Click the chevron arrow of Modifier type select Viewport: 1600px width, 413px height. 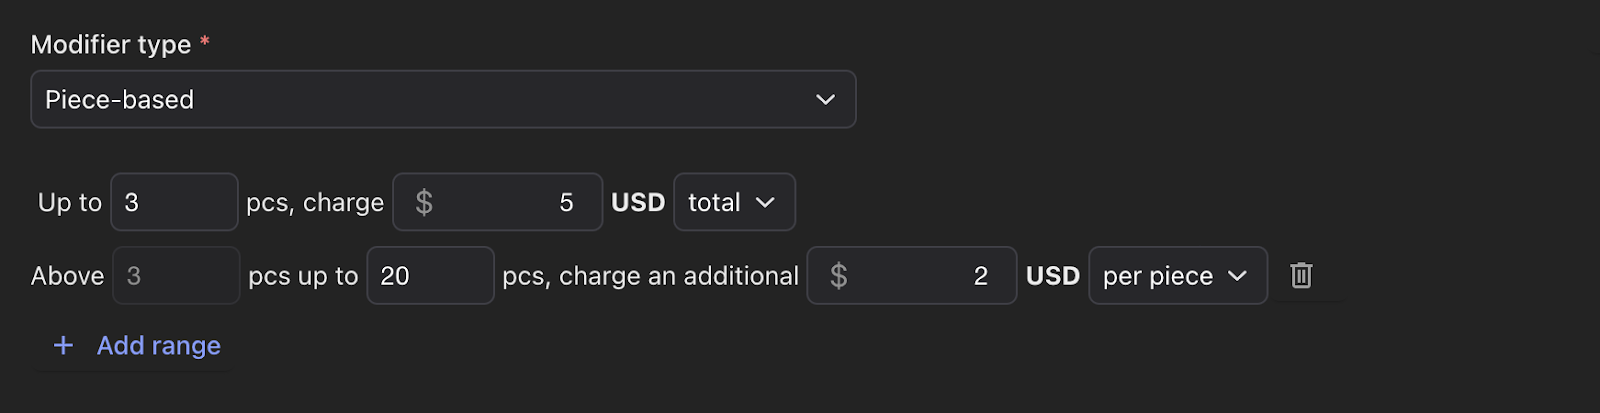[825, 99]
